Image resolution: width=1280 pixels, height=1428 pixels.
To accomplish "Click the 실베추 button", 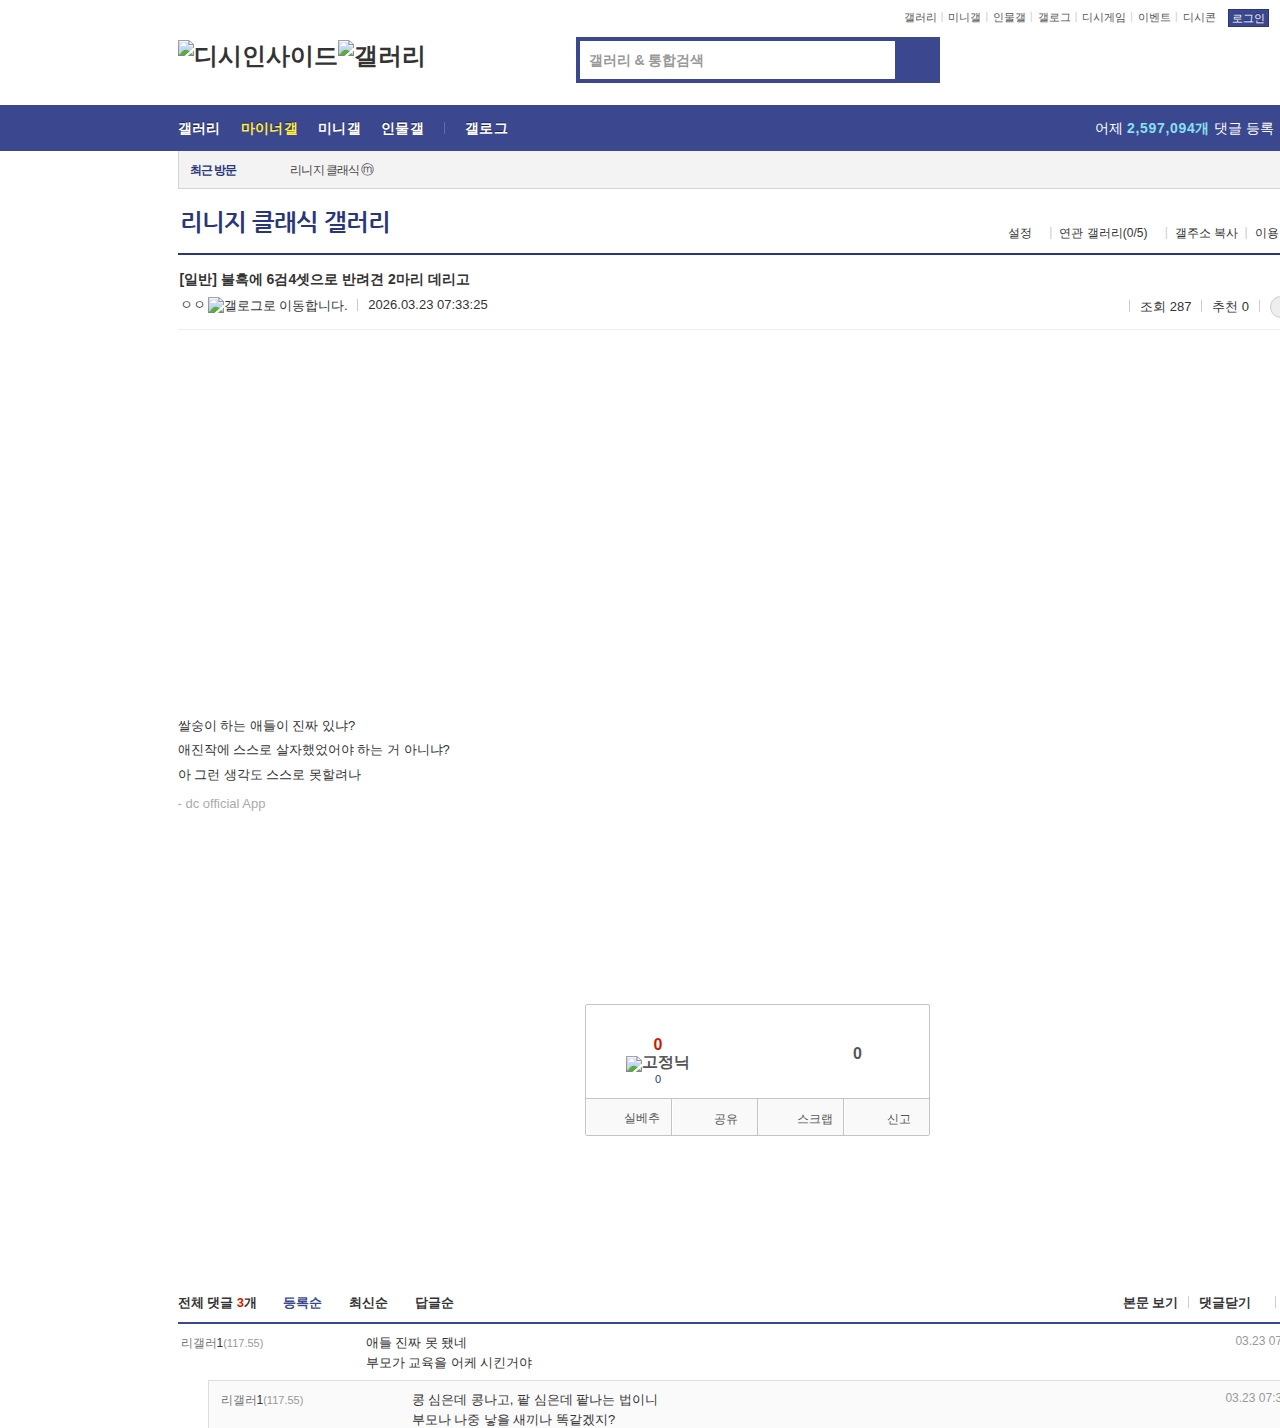I will pos(629,1118).
